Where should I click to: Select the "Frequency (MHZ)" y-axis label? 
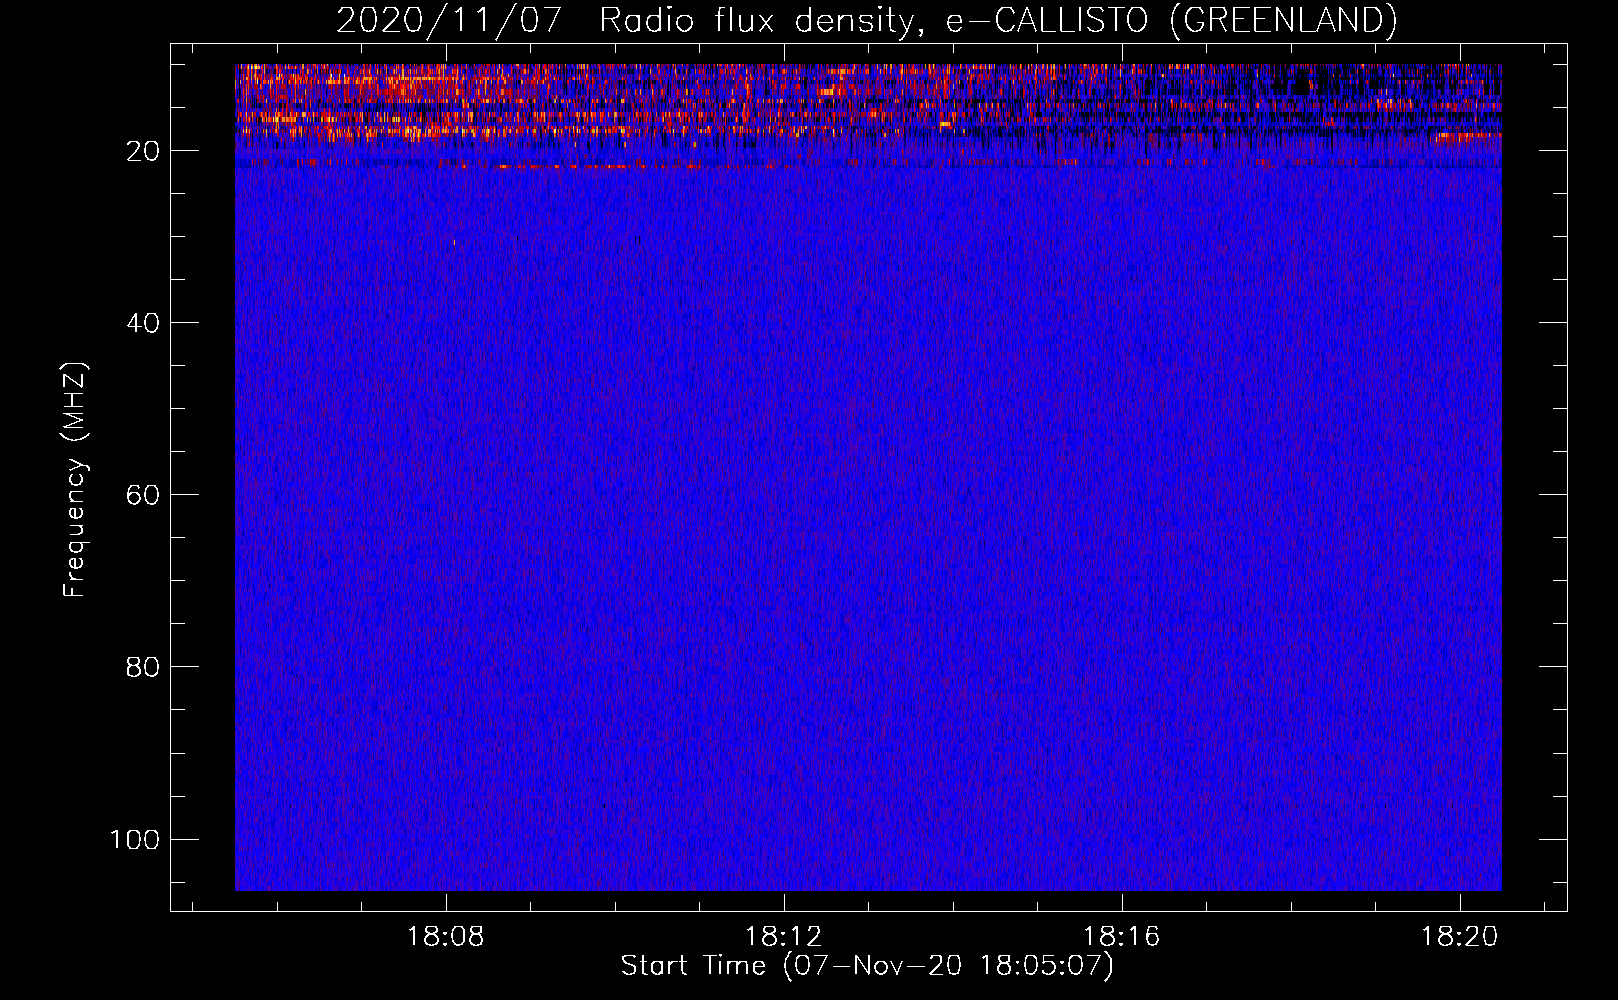75,479
